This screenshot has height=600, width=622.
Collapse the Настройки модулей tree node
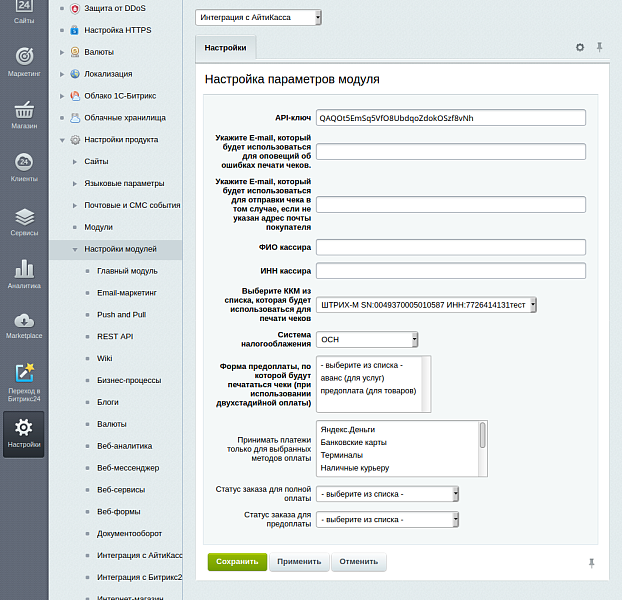click(76, 249)
